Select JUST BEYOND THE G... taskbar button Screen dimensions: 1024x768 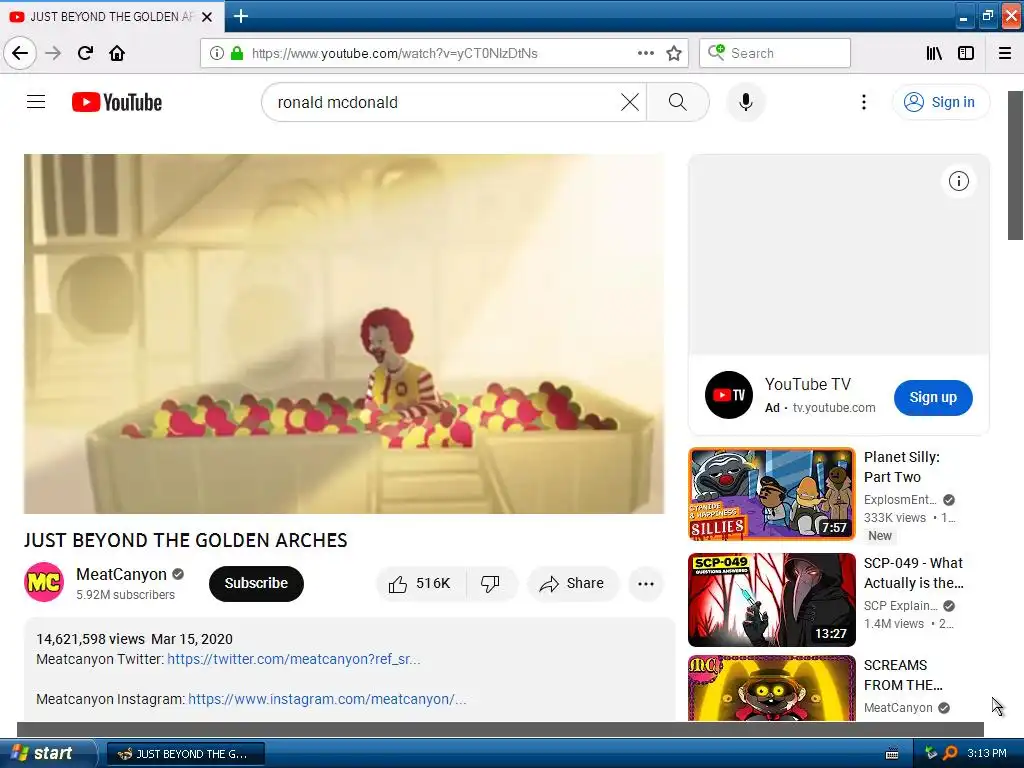pos(185,754)
